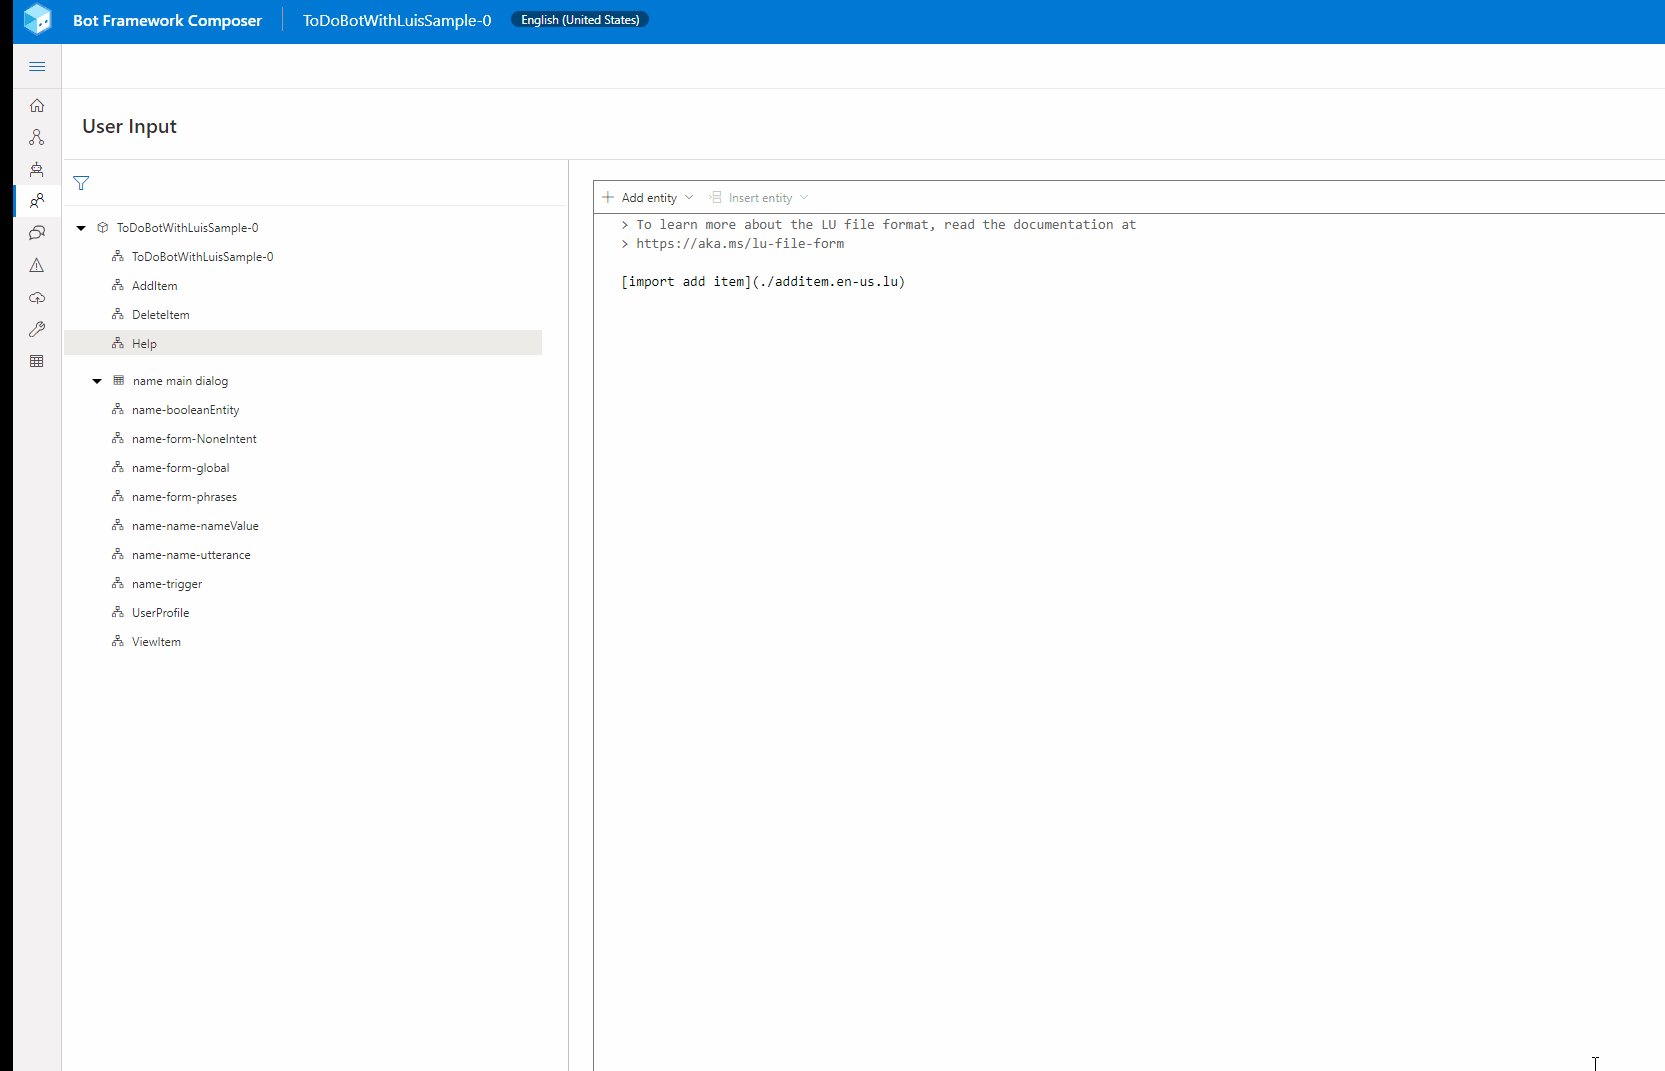
Task: Collapse the name main dialog node
Action: (x=97, y=381)
